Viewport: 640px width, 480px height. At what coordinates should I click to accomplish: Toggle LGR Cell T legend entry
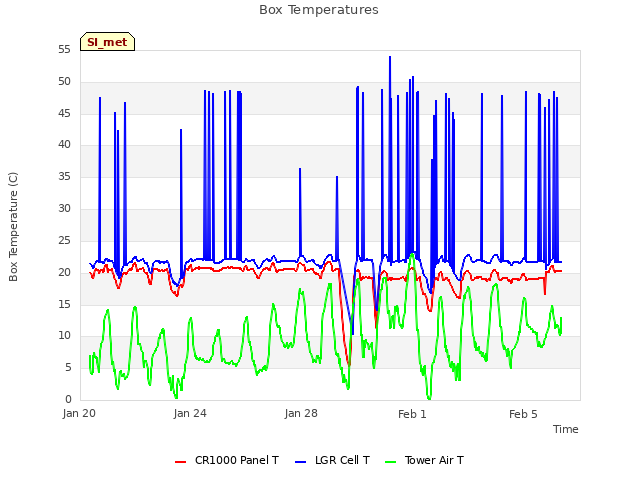point(332,460)
